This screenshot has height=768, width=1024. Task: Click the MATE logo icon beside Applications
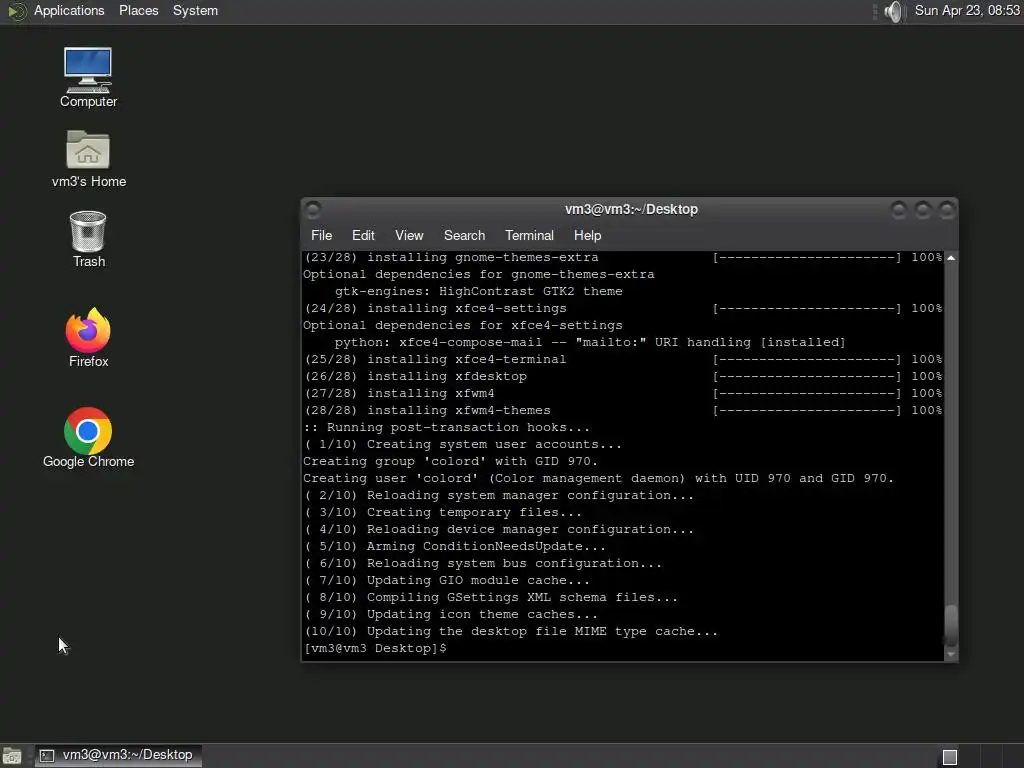click(16, 11)
